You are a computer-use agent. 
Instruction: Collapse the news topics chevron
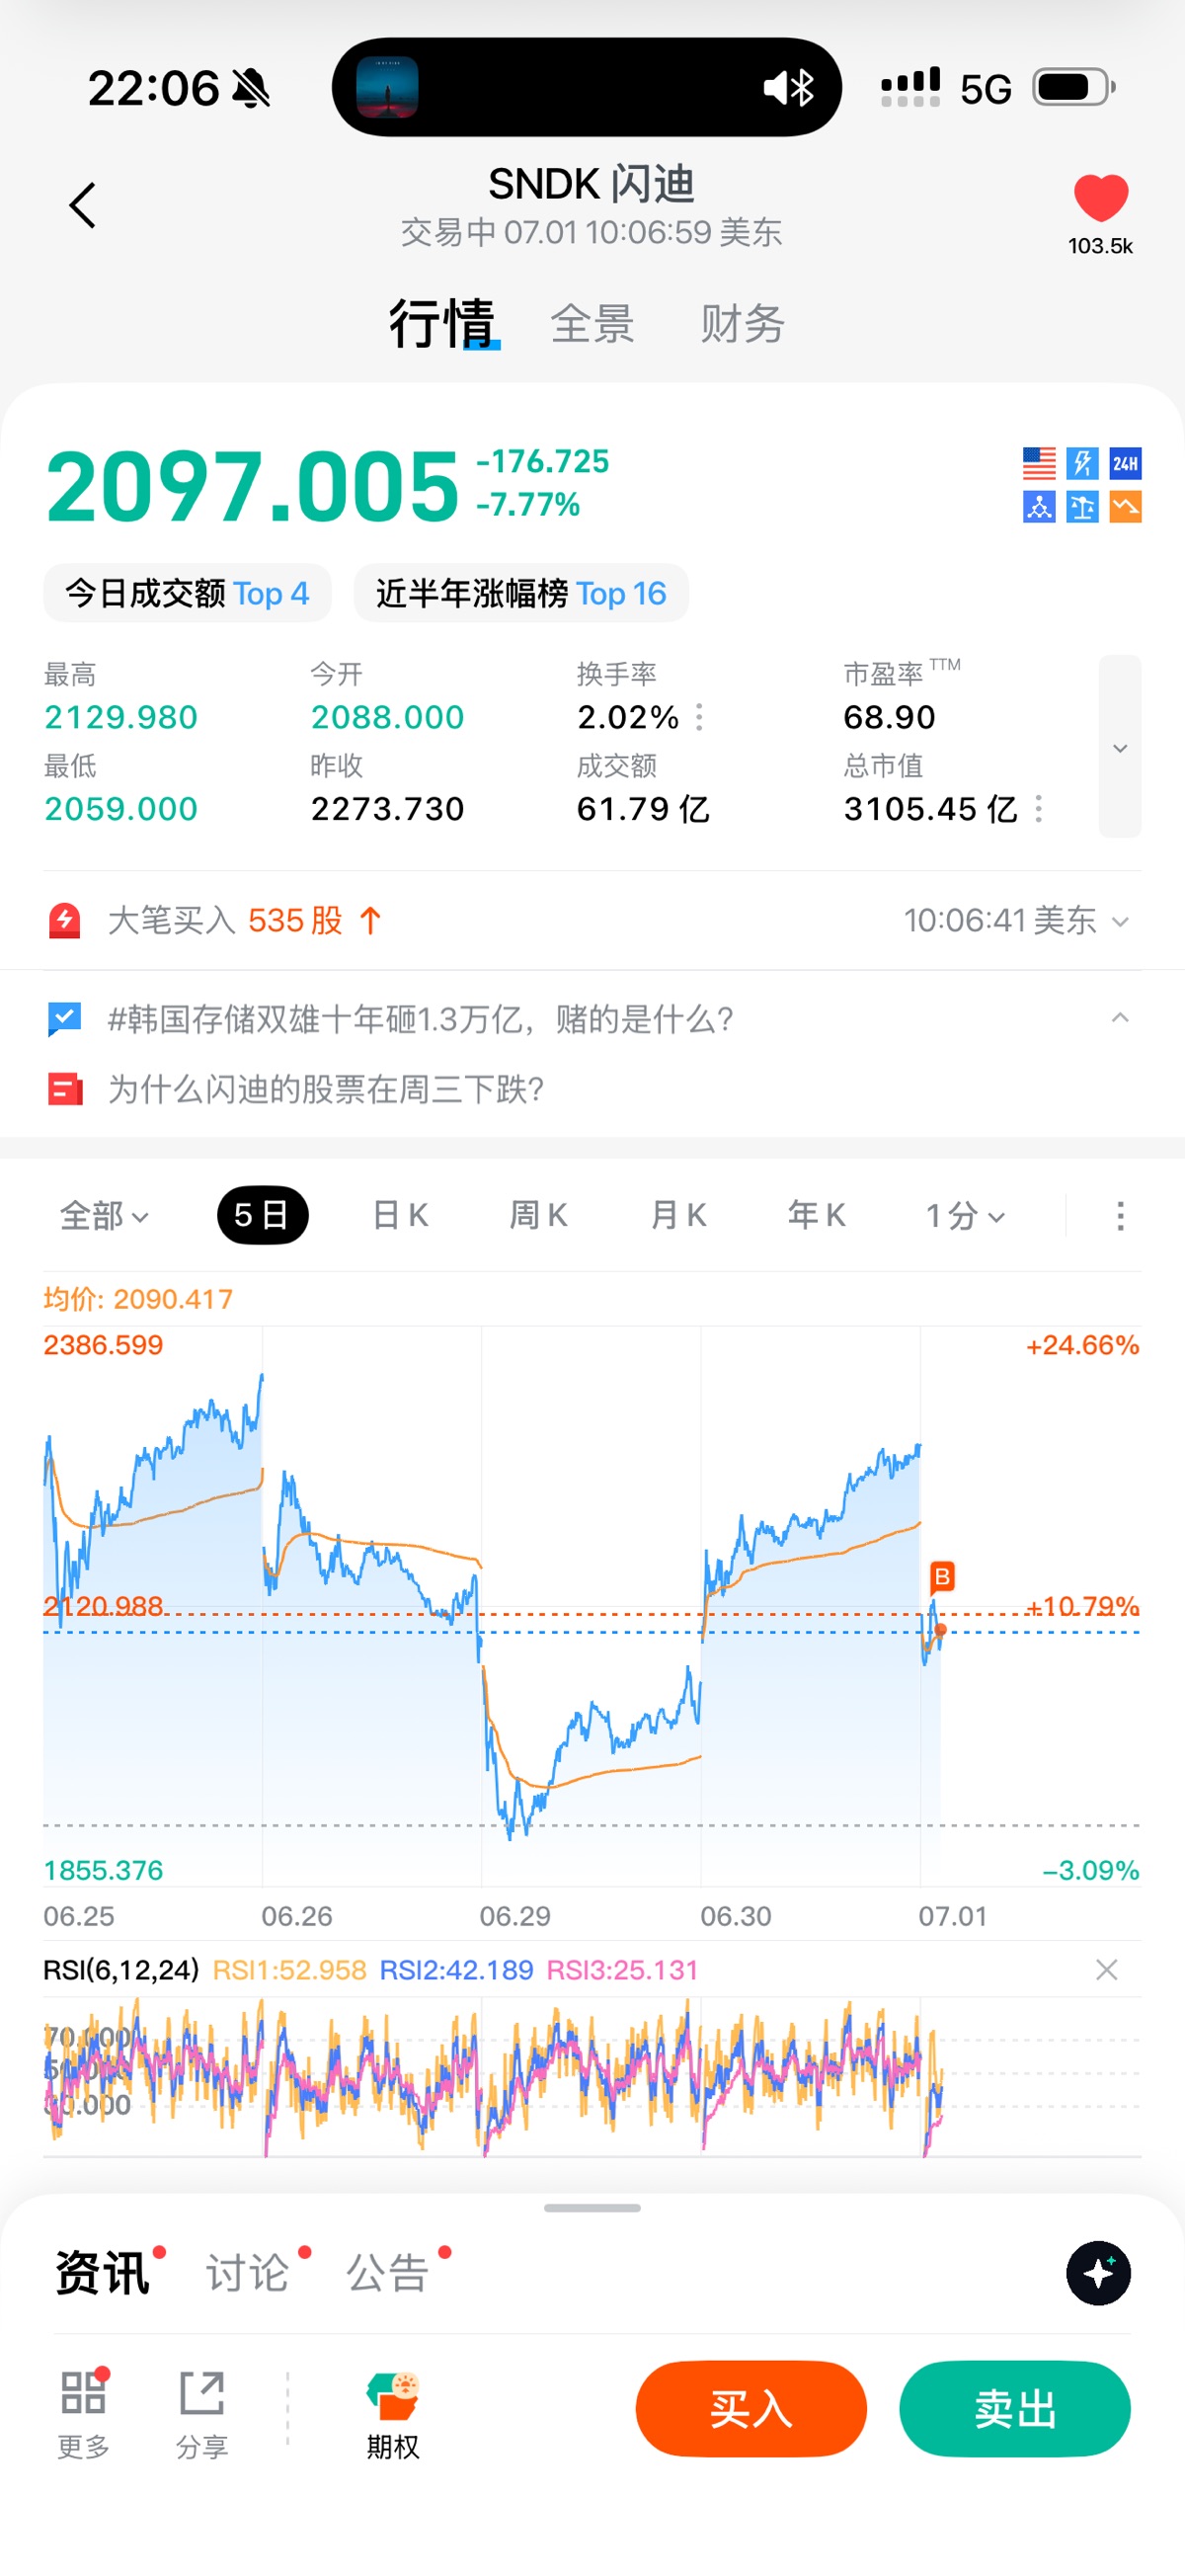1120,1018
